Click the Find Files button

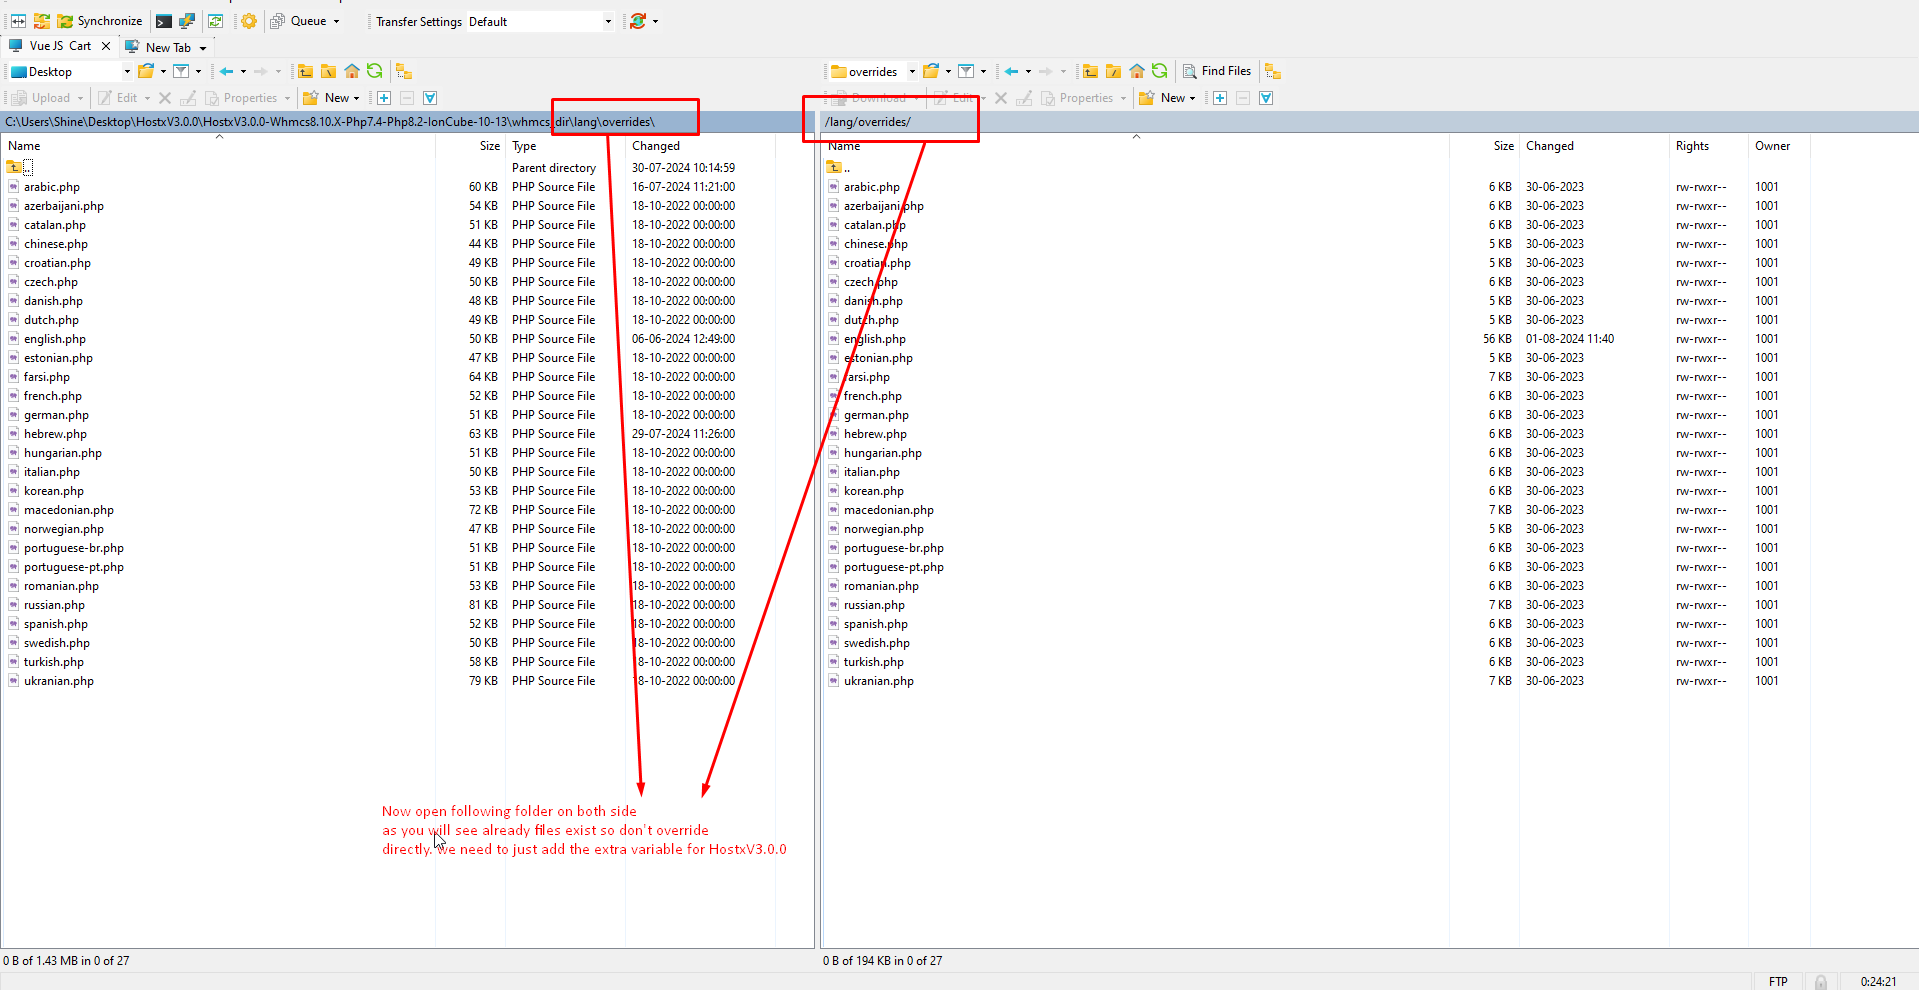pos(1217,71)
